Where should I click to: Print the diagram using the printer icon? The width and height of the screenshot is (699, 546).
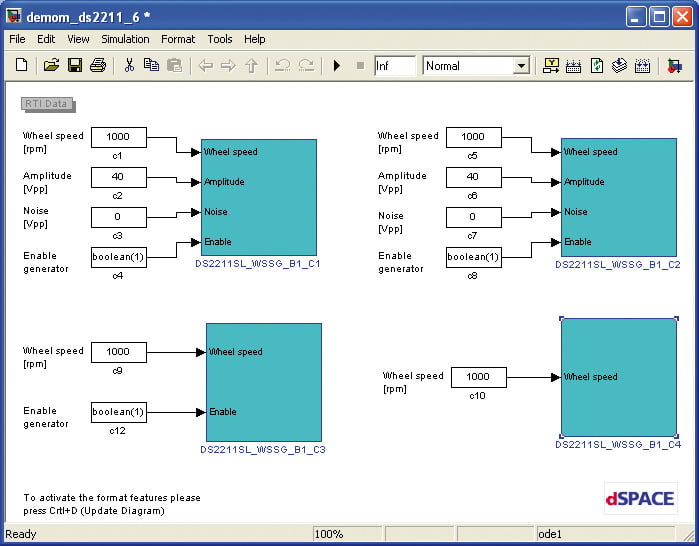coord(98,66)
